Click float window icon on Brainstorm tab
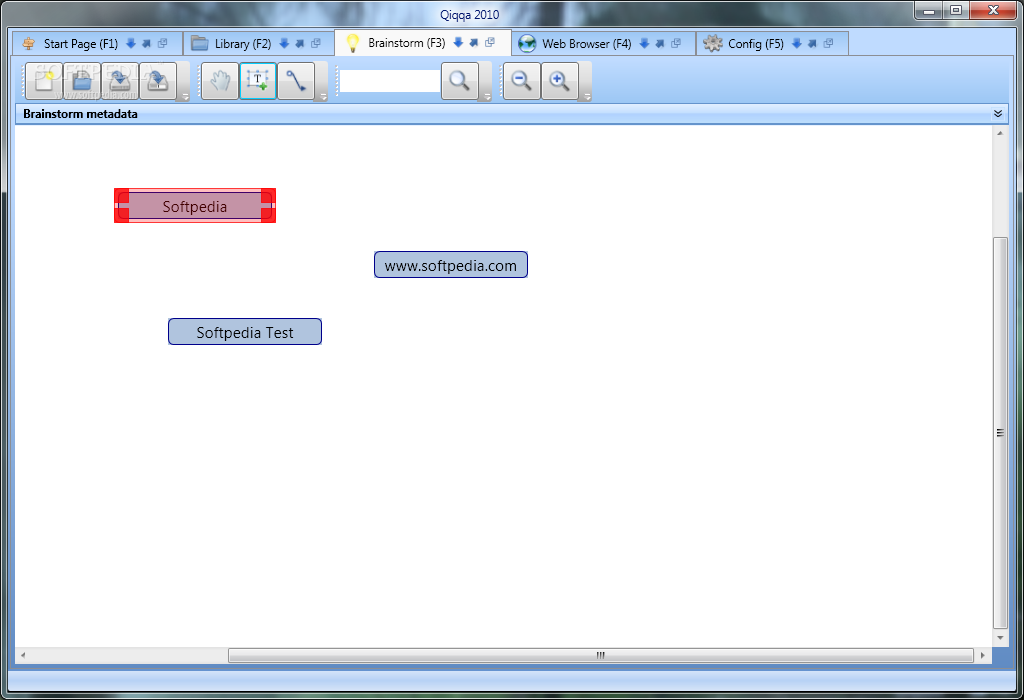The width and height of the screenshot is (1024, 700). click(490, 42)
